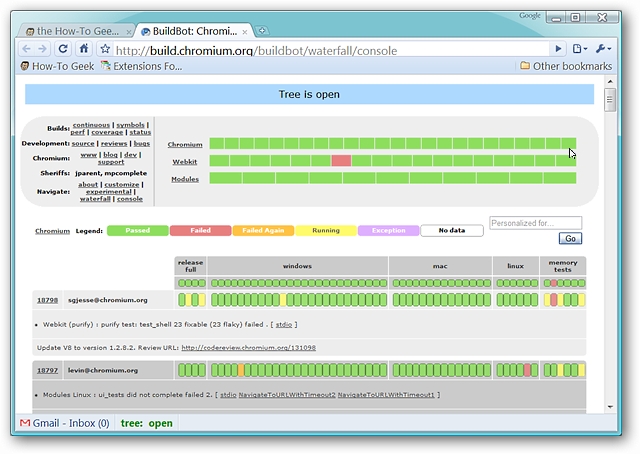
Task: Open the about navigate link
Action: click(88, 185)
